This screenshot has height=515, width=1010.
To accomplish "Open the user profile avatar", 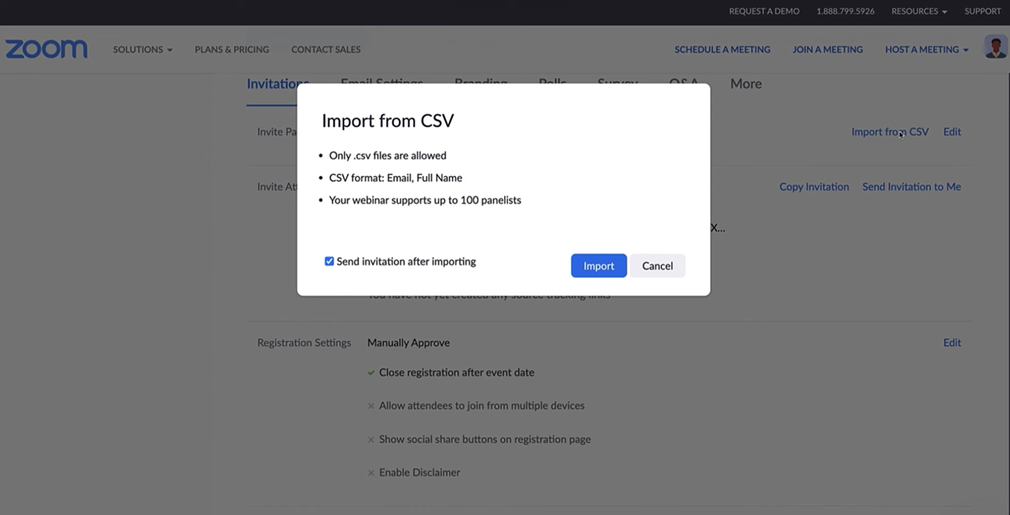I will pyautogui.click(x=995, y=47).
